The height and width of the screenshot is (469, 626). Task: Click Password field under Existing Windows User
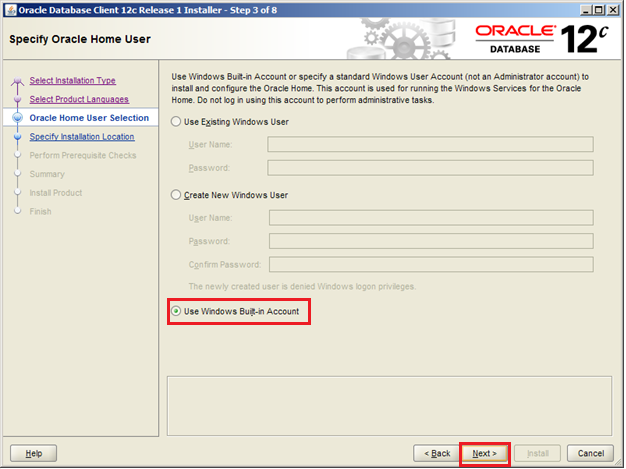tap(430, 168)
